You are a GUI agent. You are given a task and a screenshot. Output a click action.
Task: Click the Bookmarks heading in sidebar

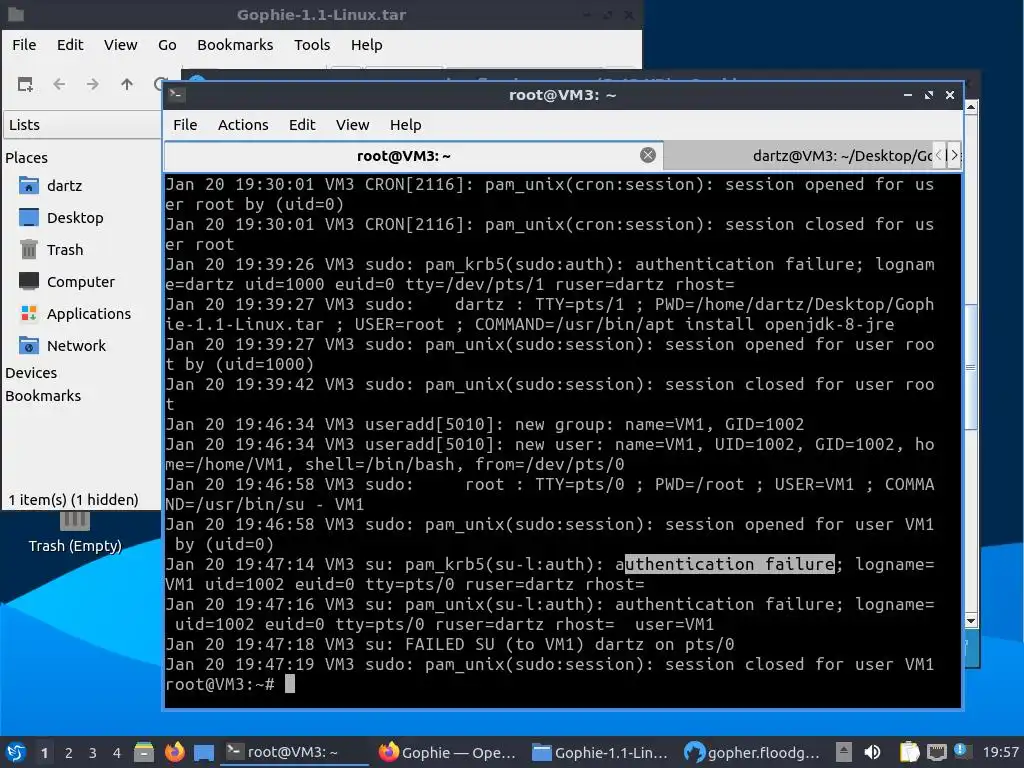click(43, 396)
